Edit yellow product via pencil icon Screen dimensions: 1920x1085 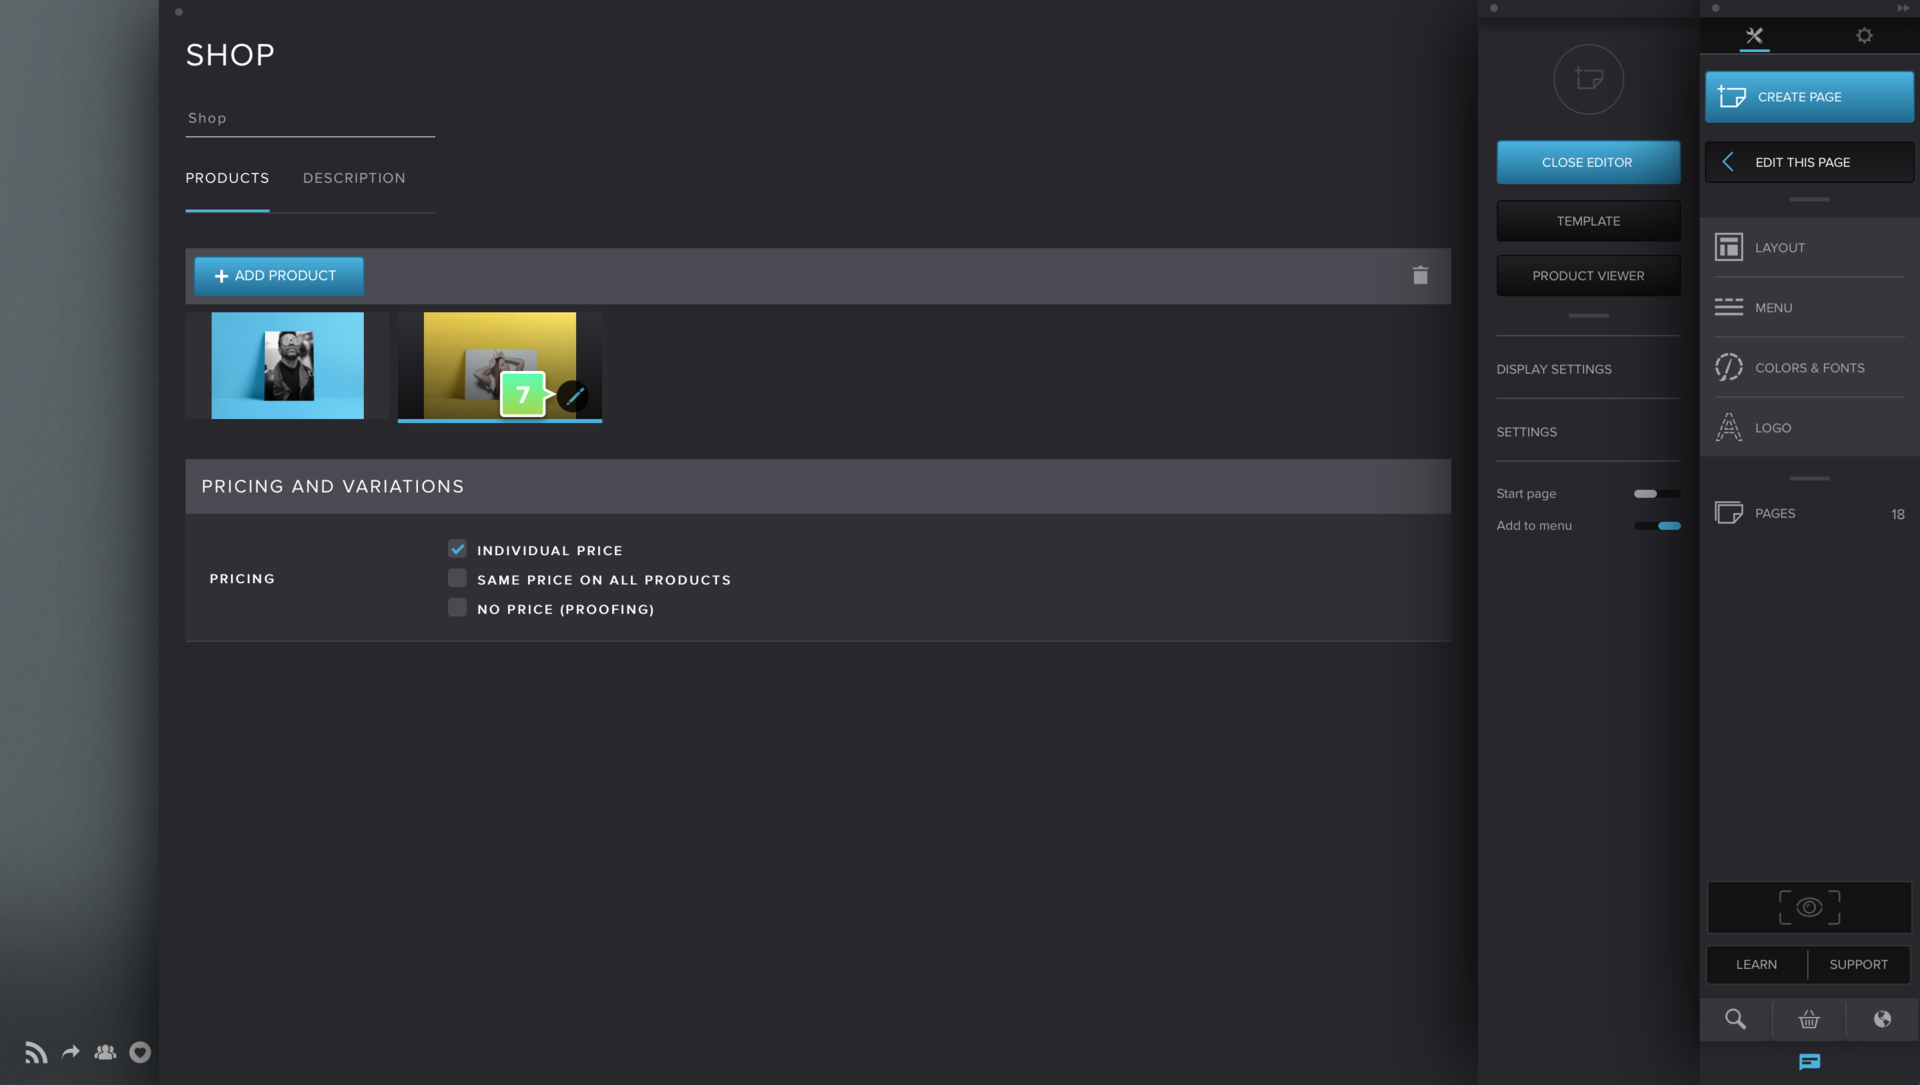574,396
